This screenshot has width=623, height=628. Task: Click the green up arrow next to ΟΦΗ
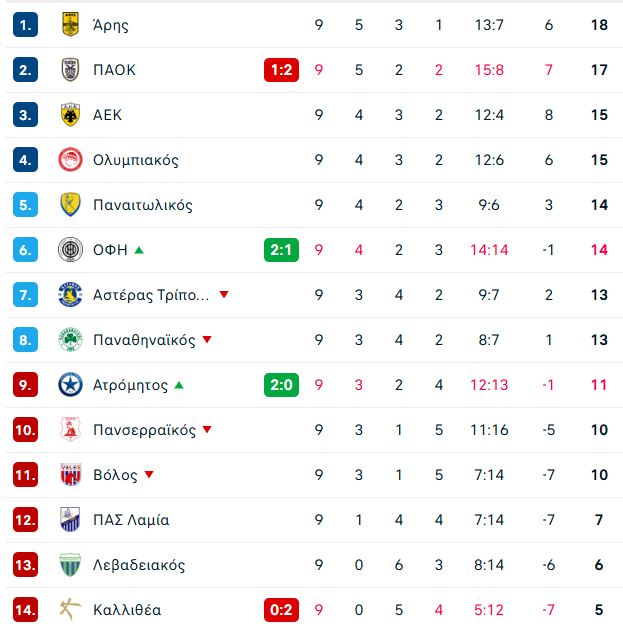click(139, 250)
